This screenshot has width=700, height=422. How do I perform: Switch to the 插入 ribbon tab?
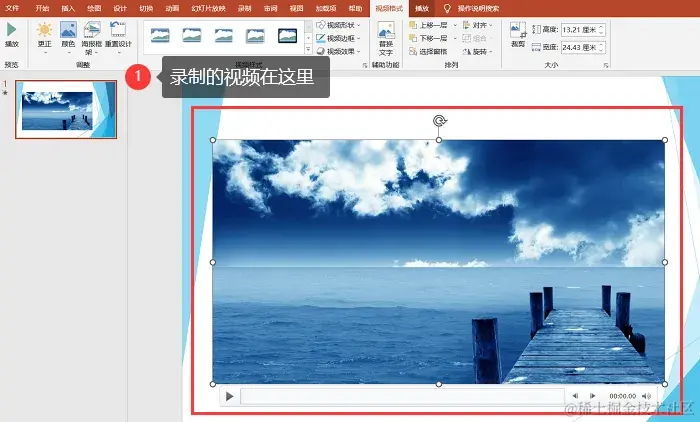click(x=68, y=8)
